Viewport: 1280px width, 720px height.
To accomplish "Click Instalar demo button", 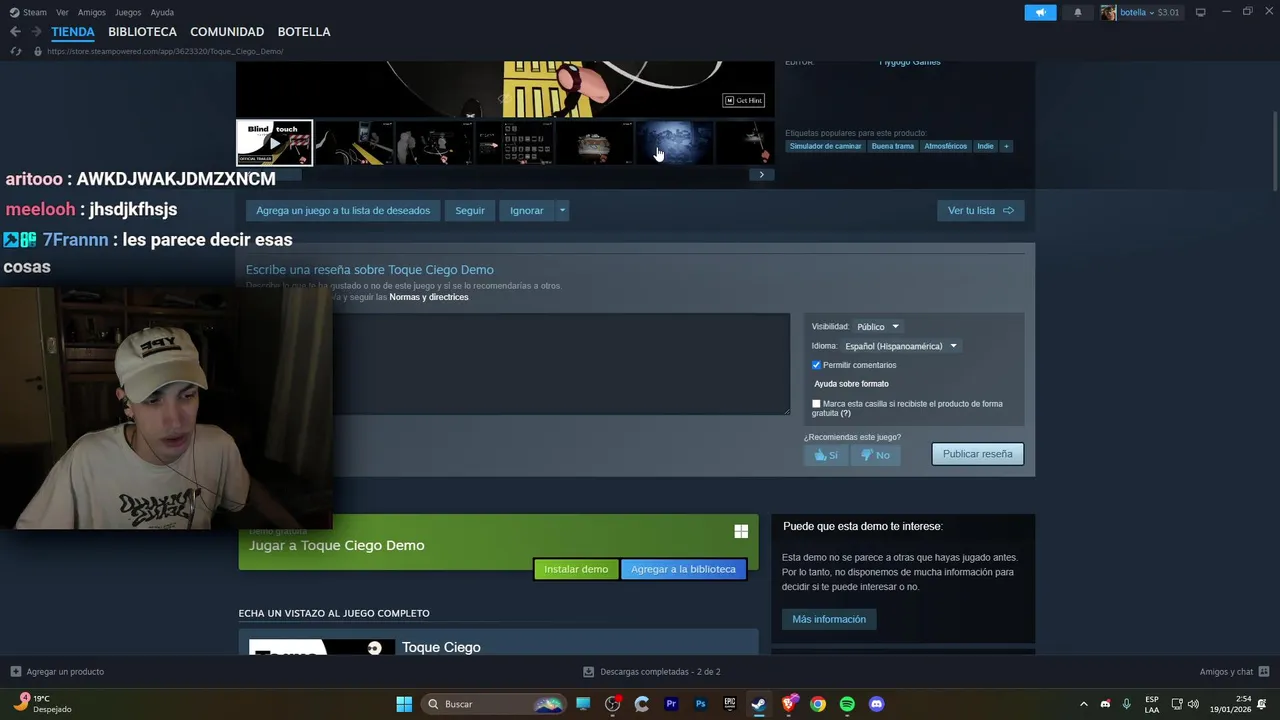I will [576, 569].
